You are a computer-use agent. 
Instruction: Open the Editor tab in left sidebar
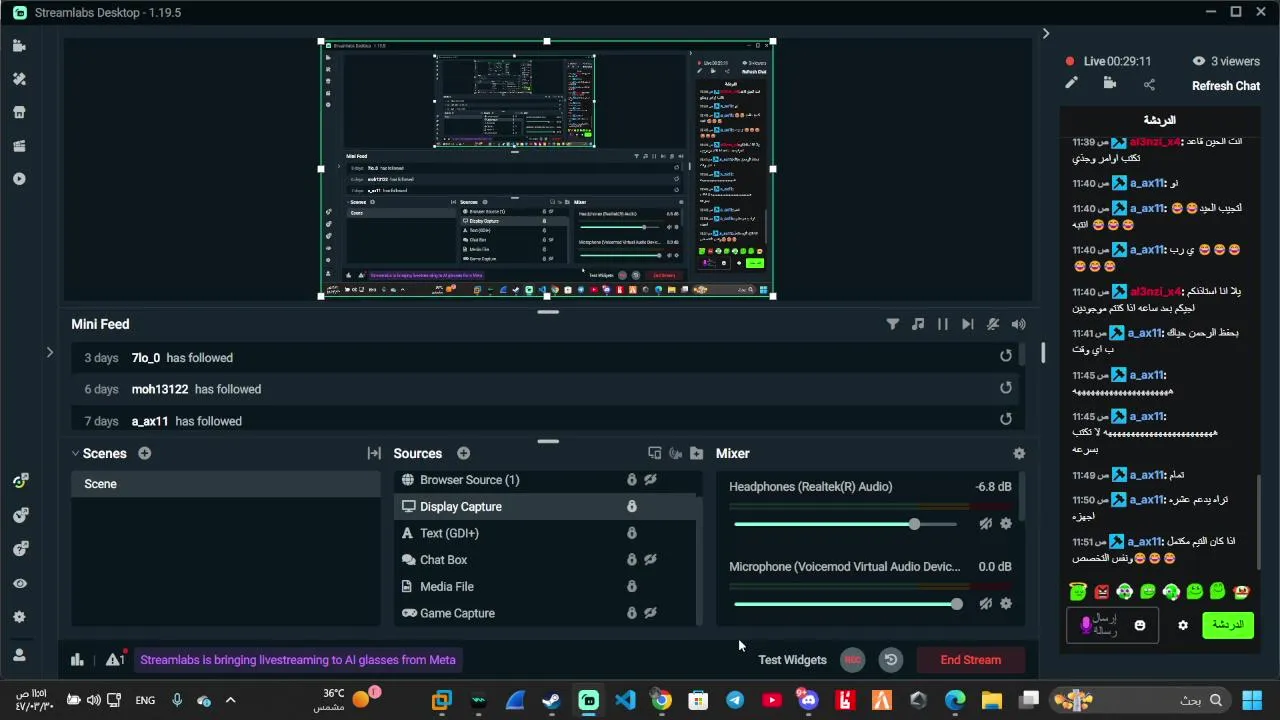click(19, 46)
